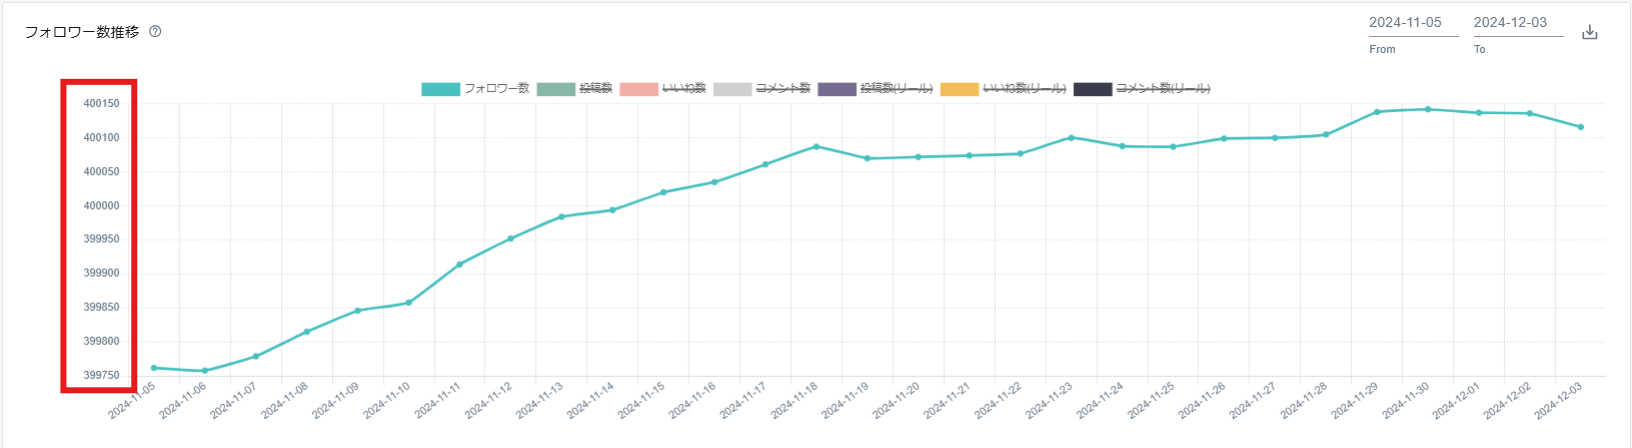Click the help icon beside フォロワー数推移
Screen dimensions: 1632x448
(x=155, y=31)
